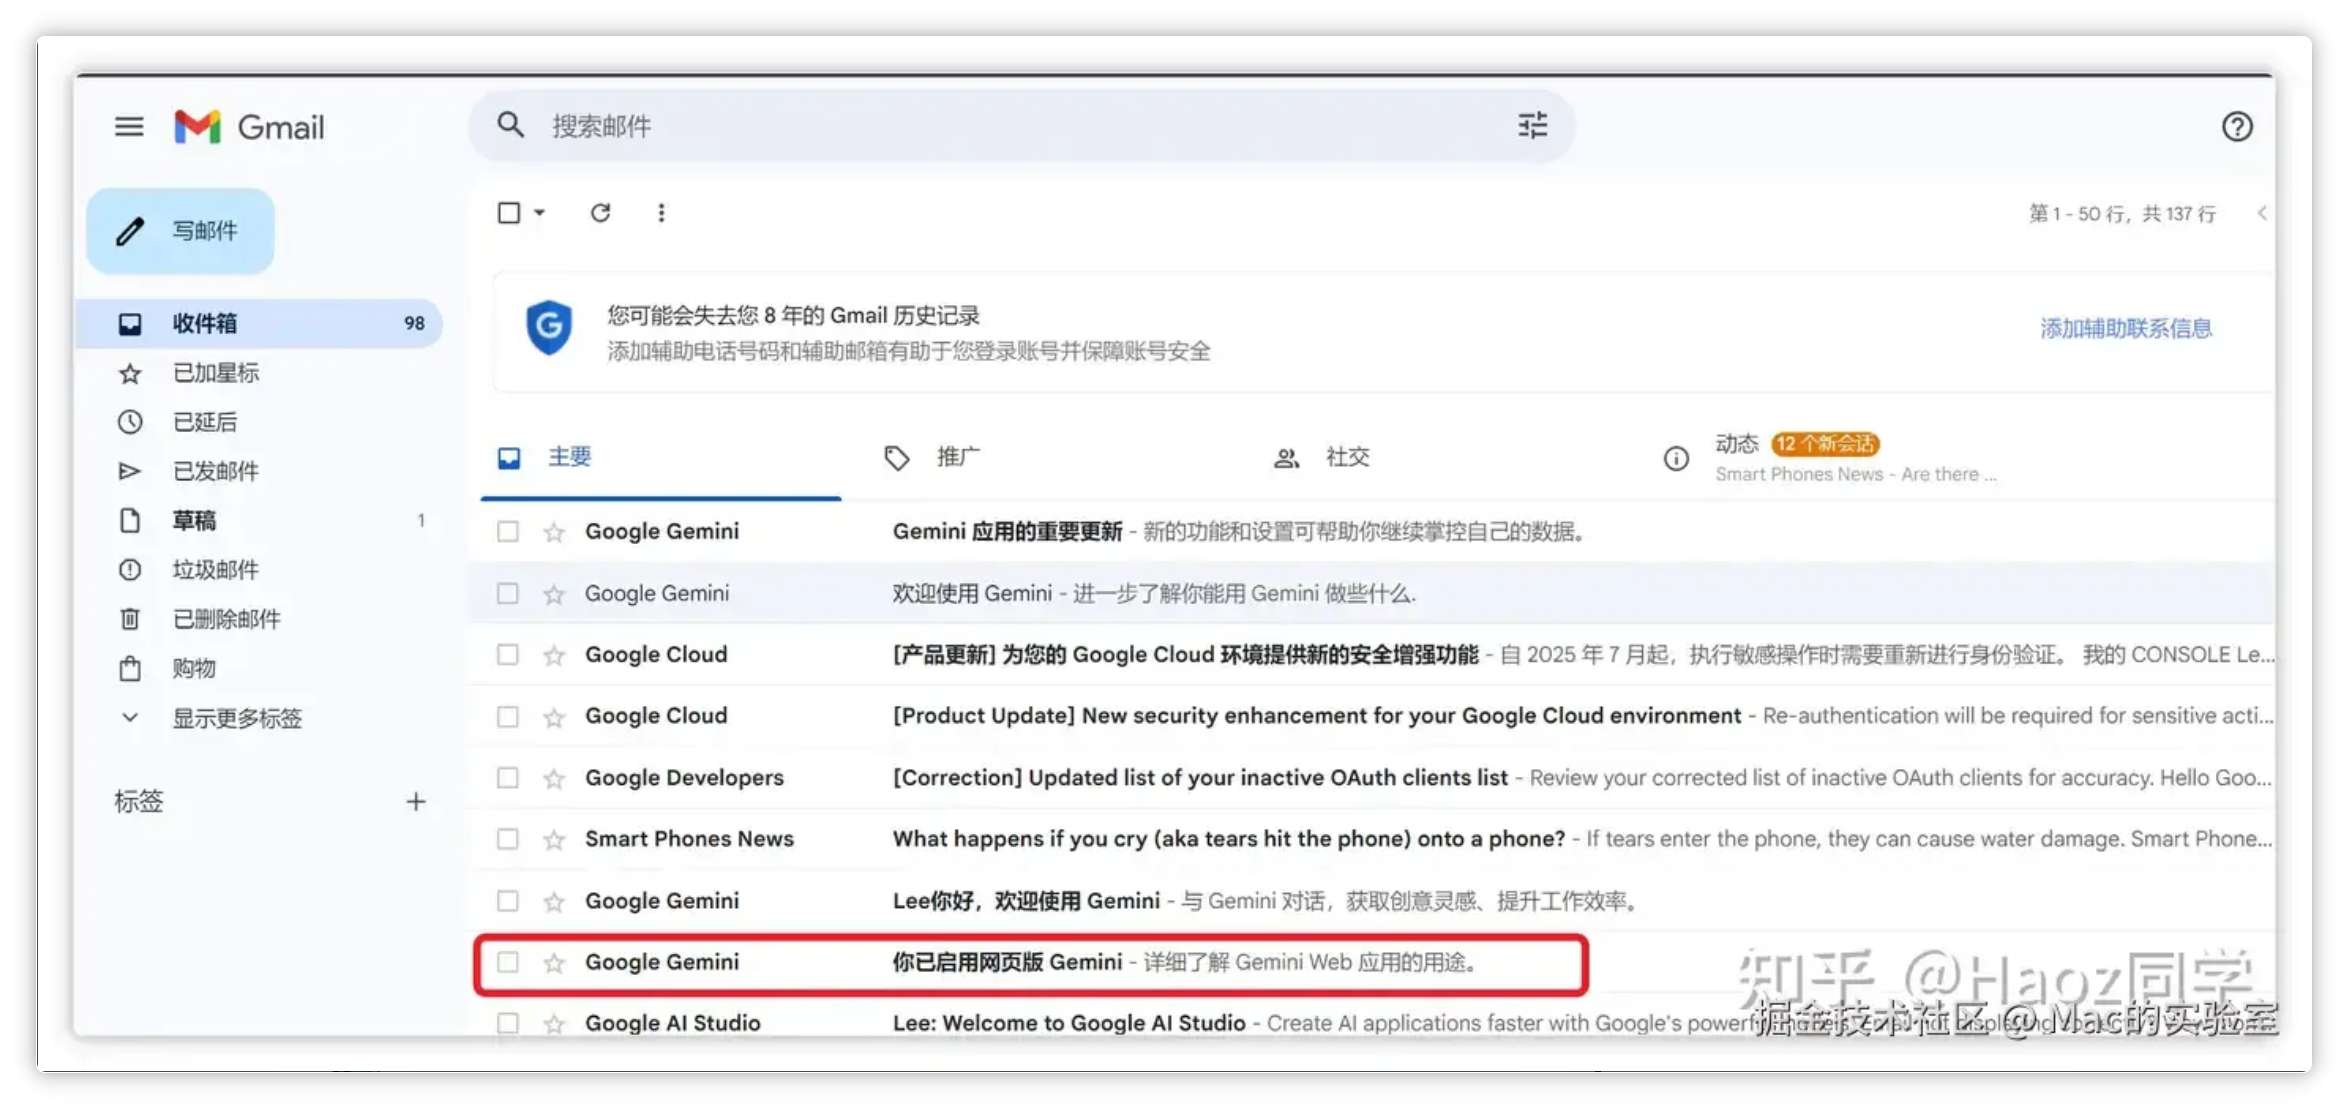Select Gemini 应用的重要更新 email checkbox
This screenshot has width=2348, height=1109.
coord(508,531)
